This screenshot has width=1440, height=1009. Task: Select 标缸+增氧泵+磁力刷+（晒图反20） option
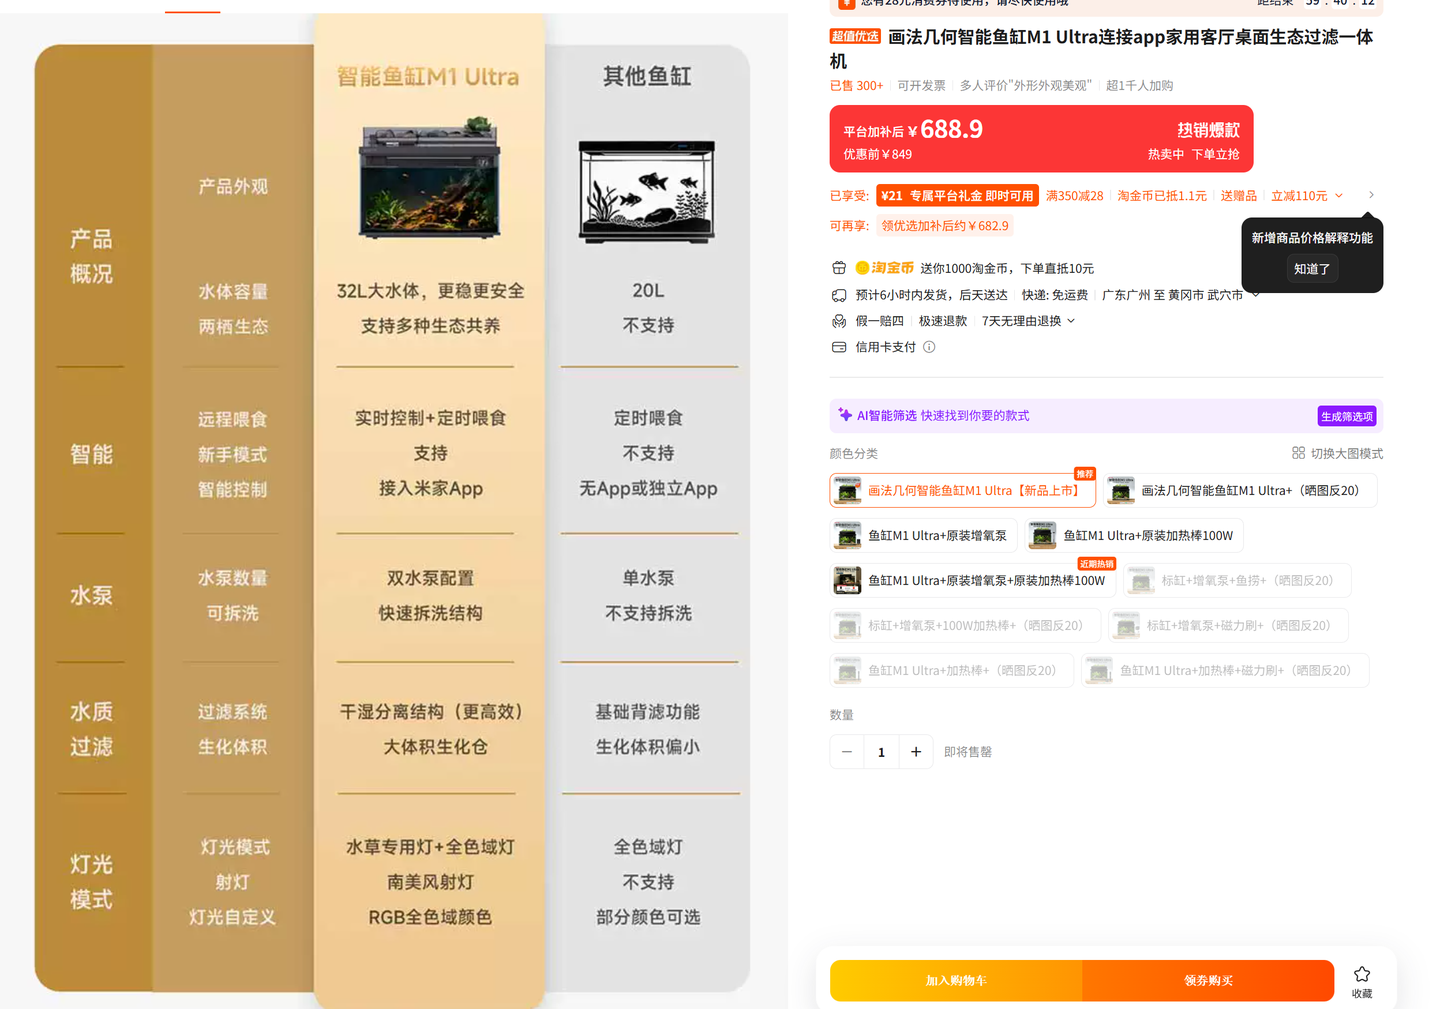[1228, 626]
